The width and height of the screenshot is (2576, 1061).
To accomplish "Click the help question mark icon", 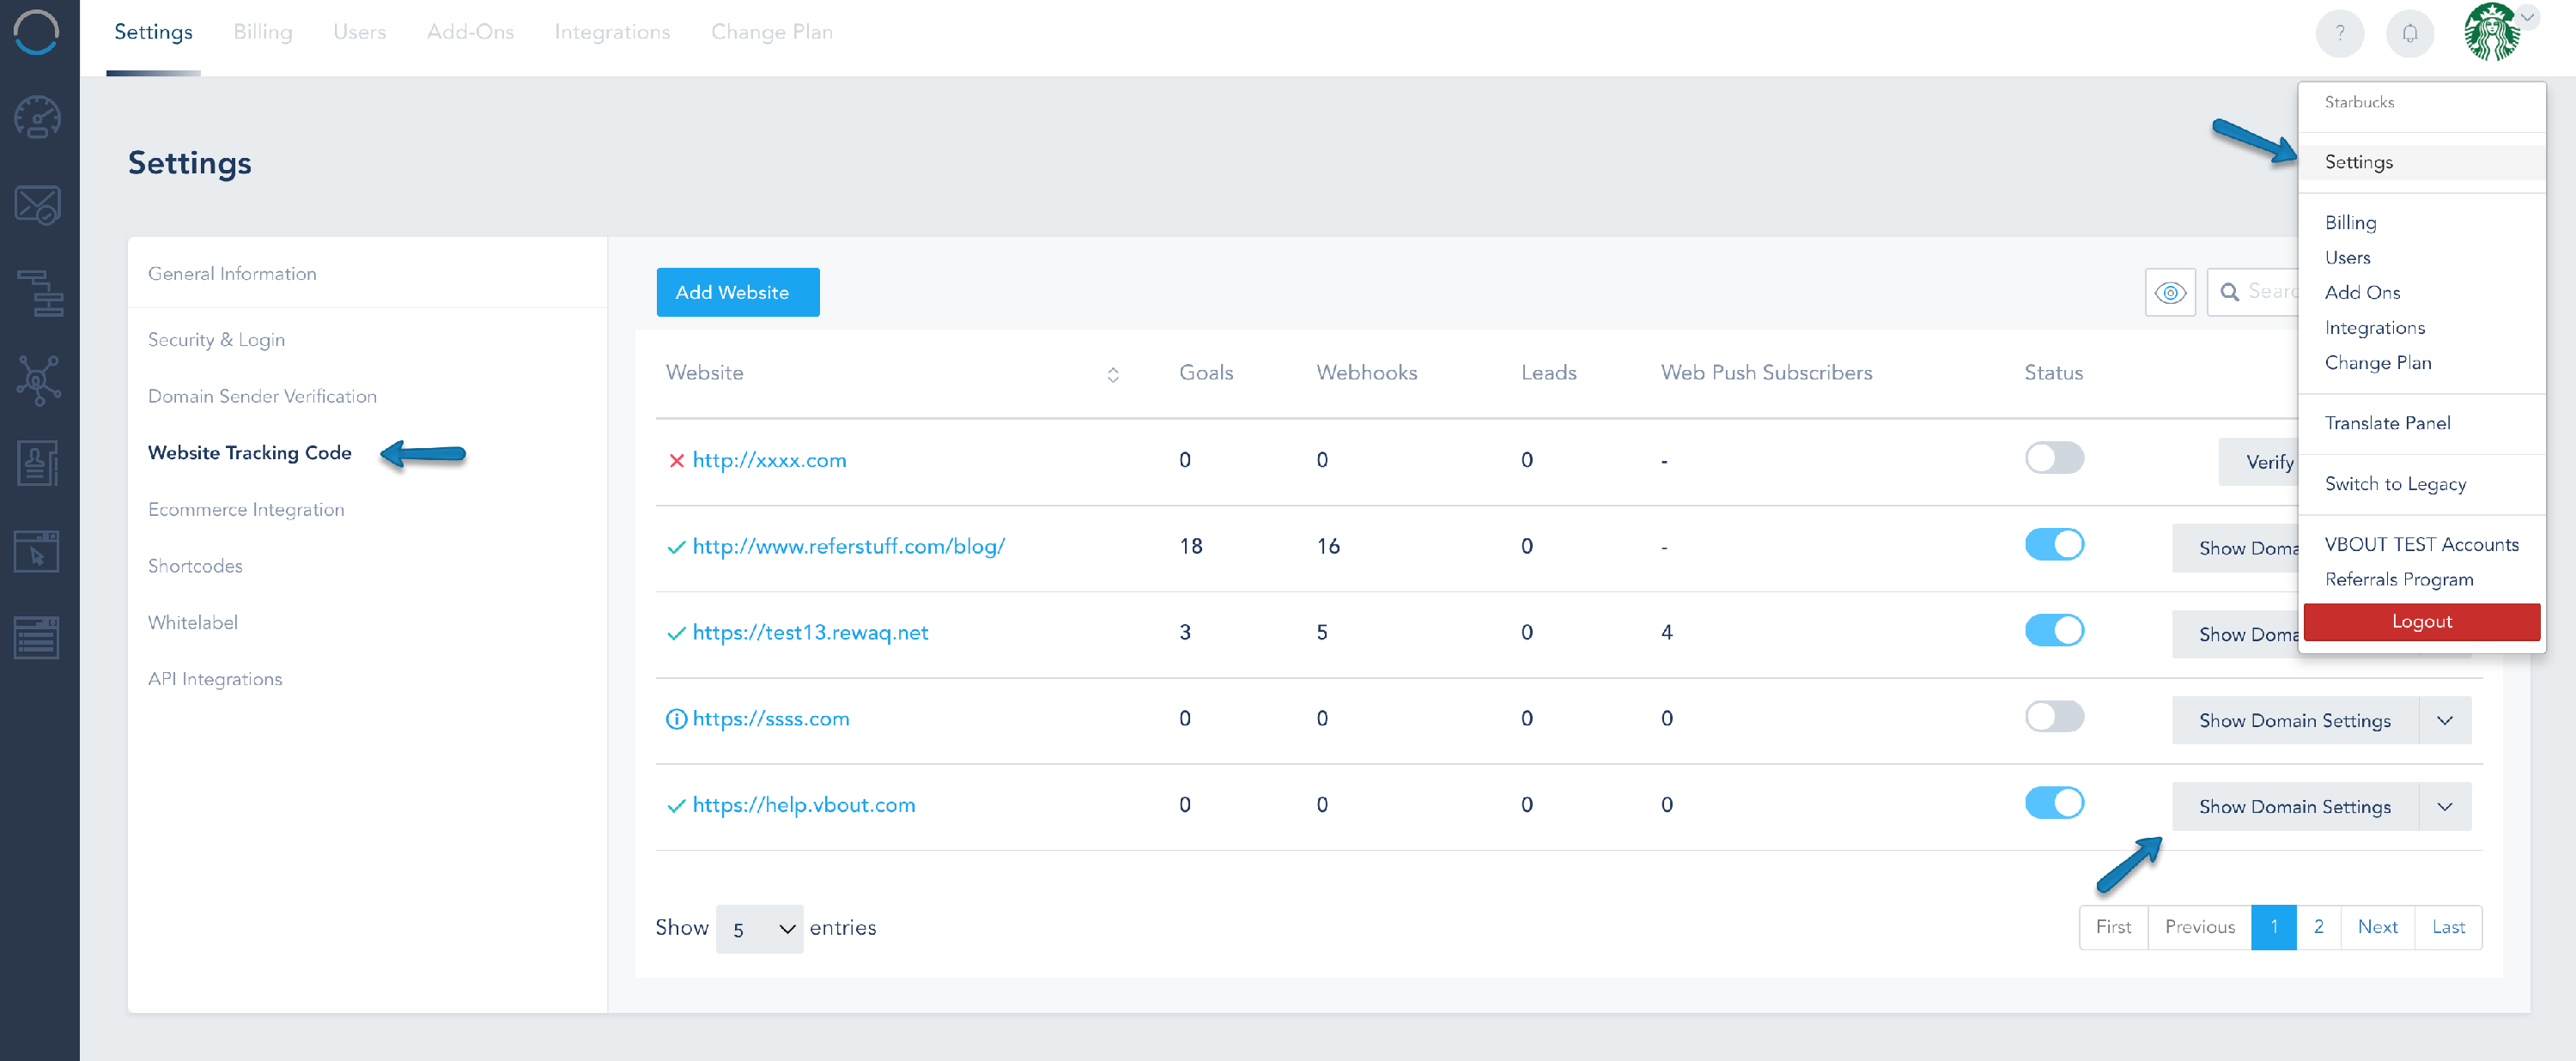I will click(2339, 33).
